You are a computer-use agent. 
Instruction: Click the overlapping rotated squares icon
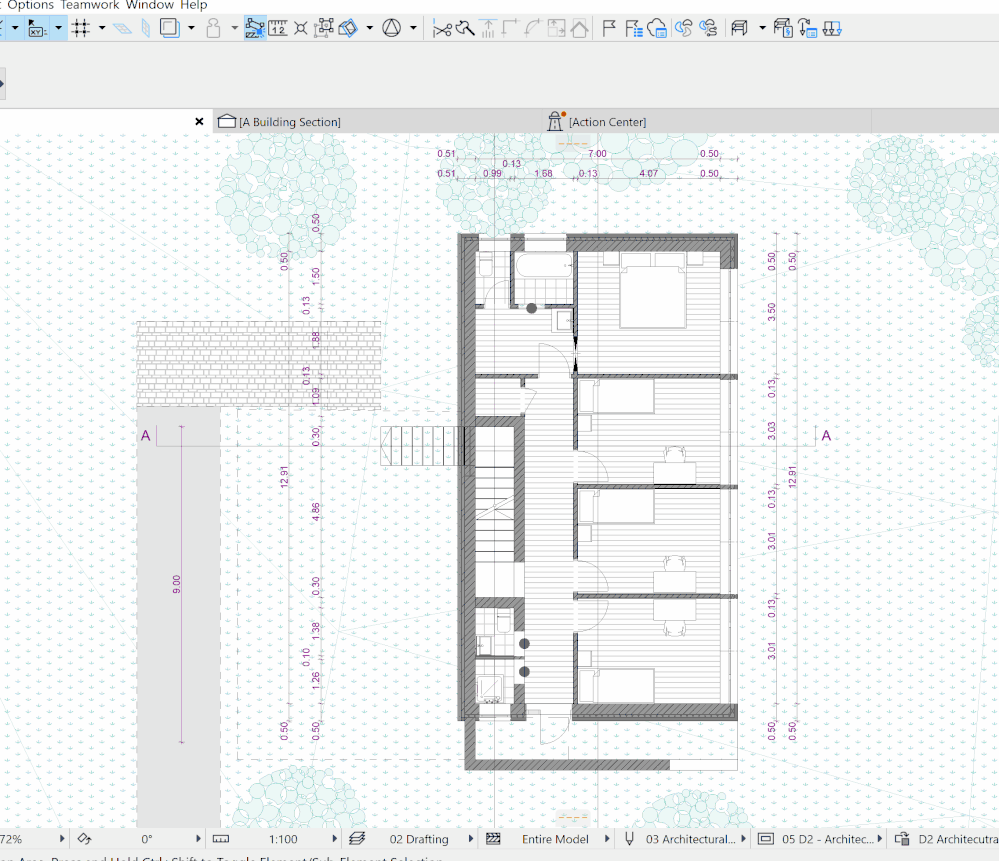(348, 29)
